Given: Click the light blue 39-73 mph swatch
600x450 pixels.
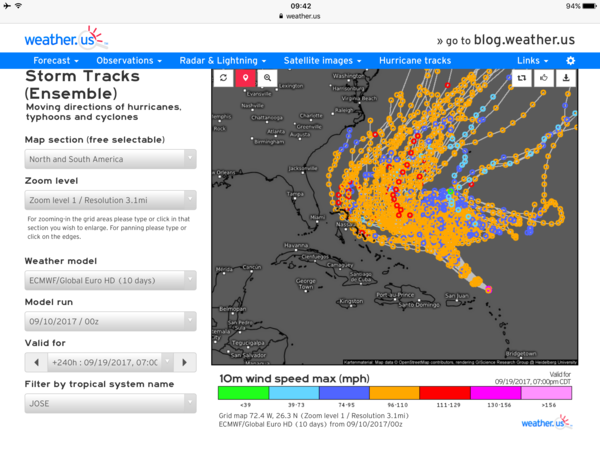Looking at the screenshot, I should click(x=294, y=393).
